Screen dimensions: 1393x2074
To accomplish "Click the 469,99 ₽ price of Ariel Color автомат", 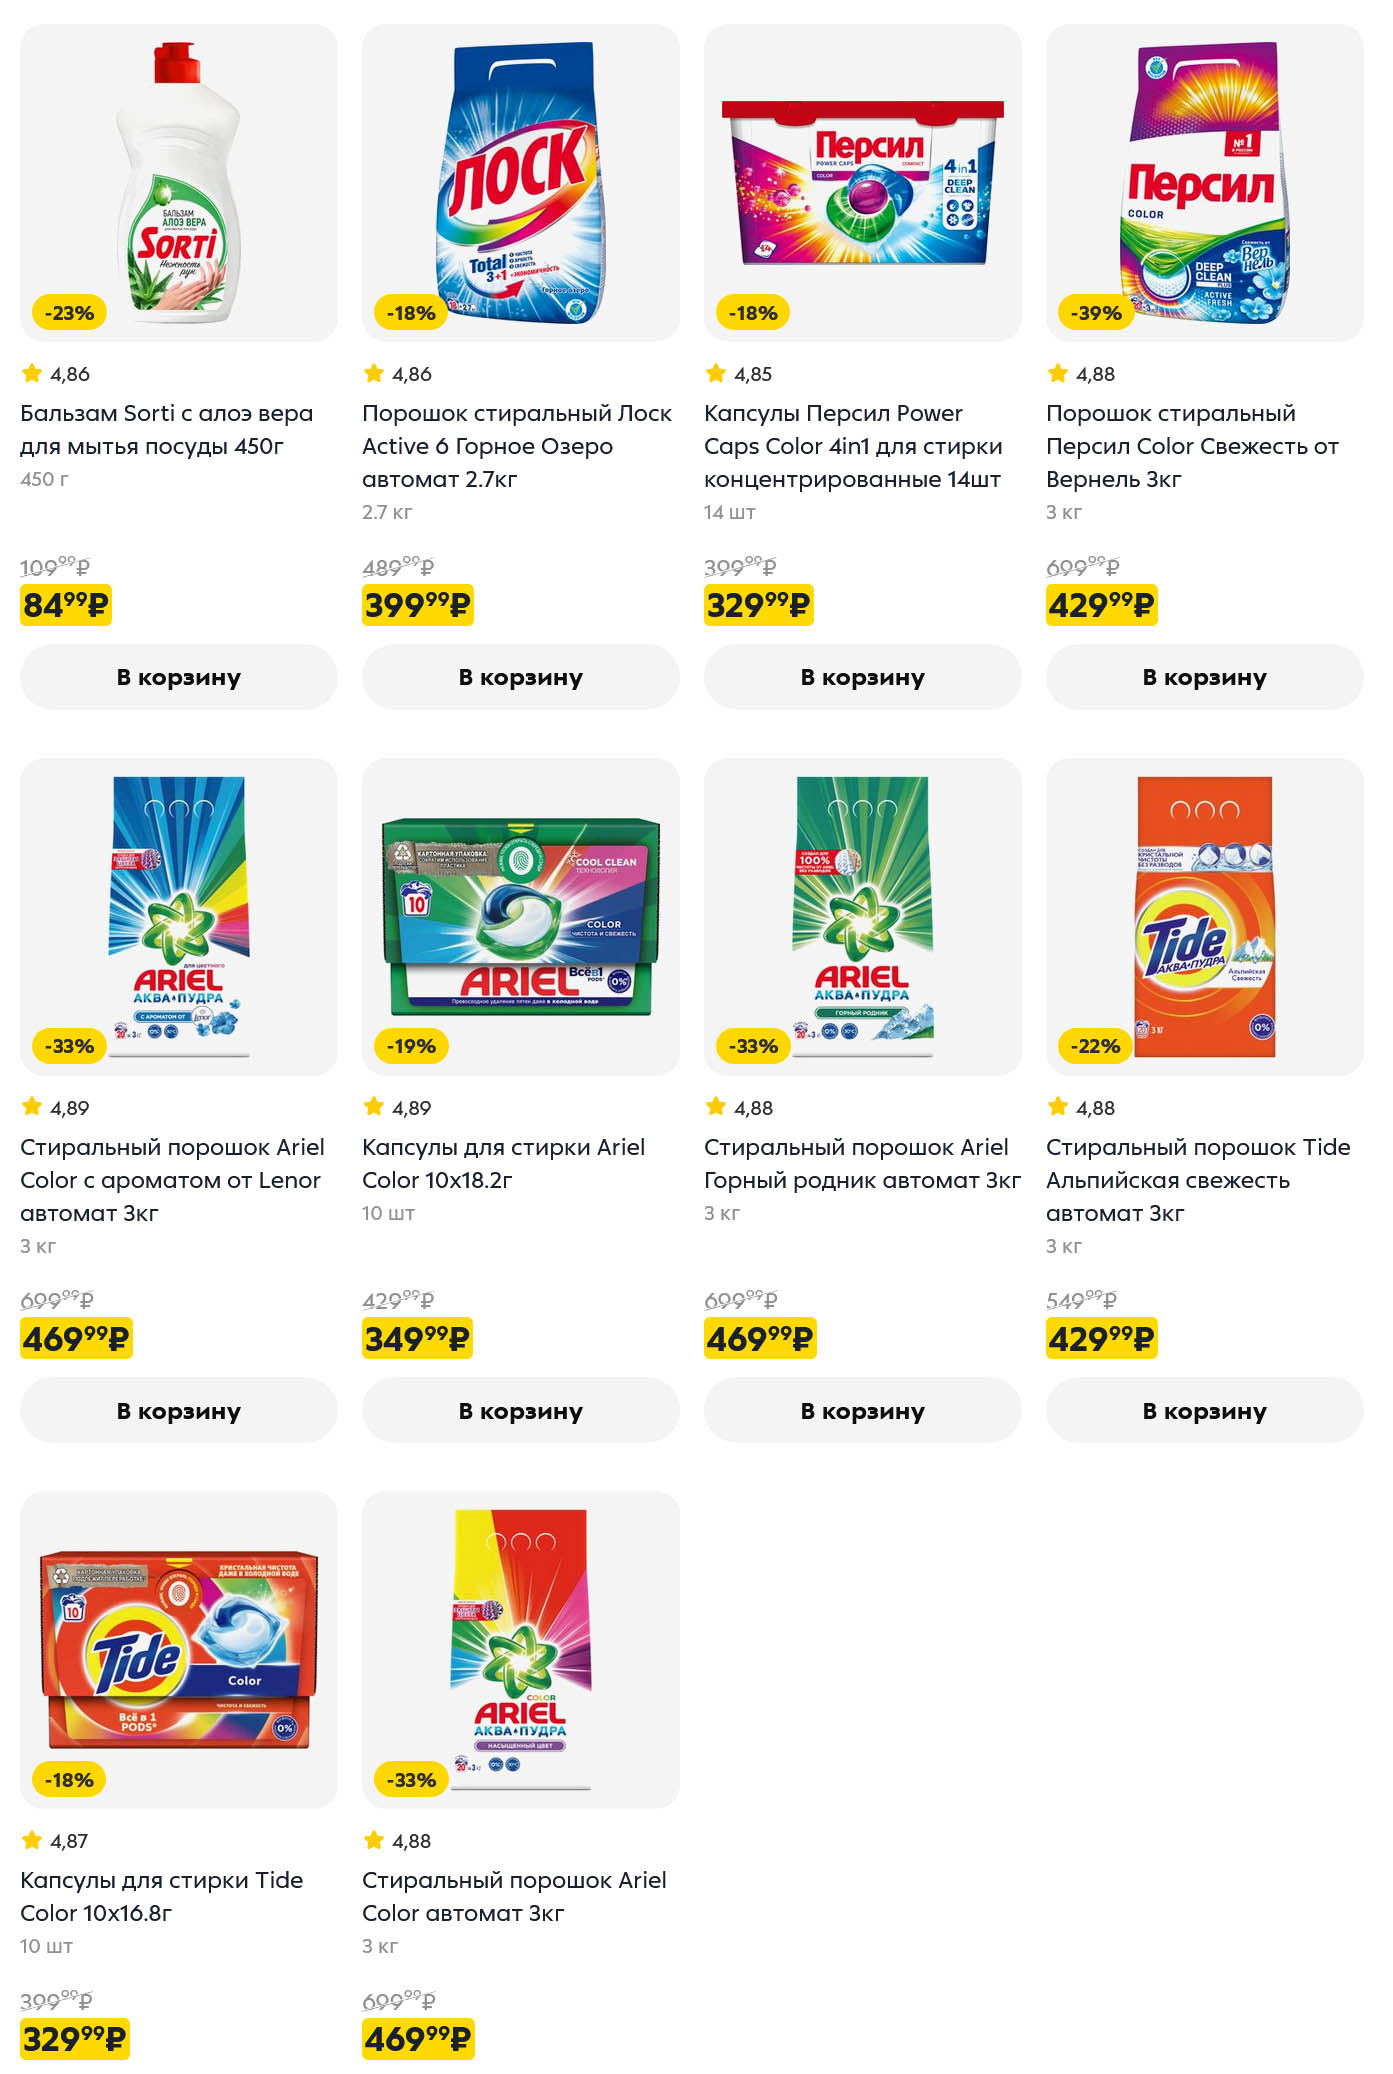I will pos(418,2038).
